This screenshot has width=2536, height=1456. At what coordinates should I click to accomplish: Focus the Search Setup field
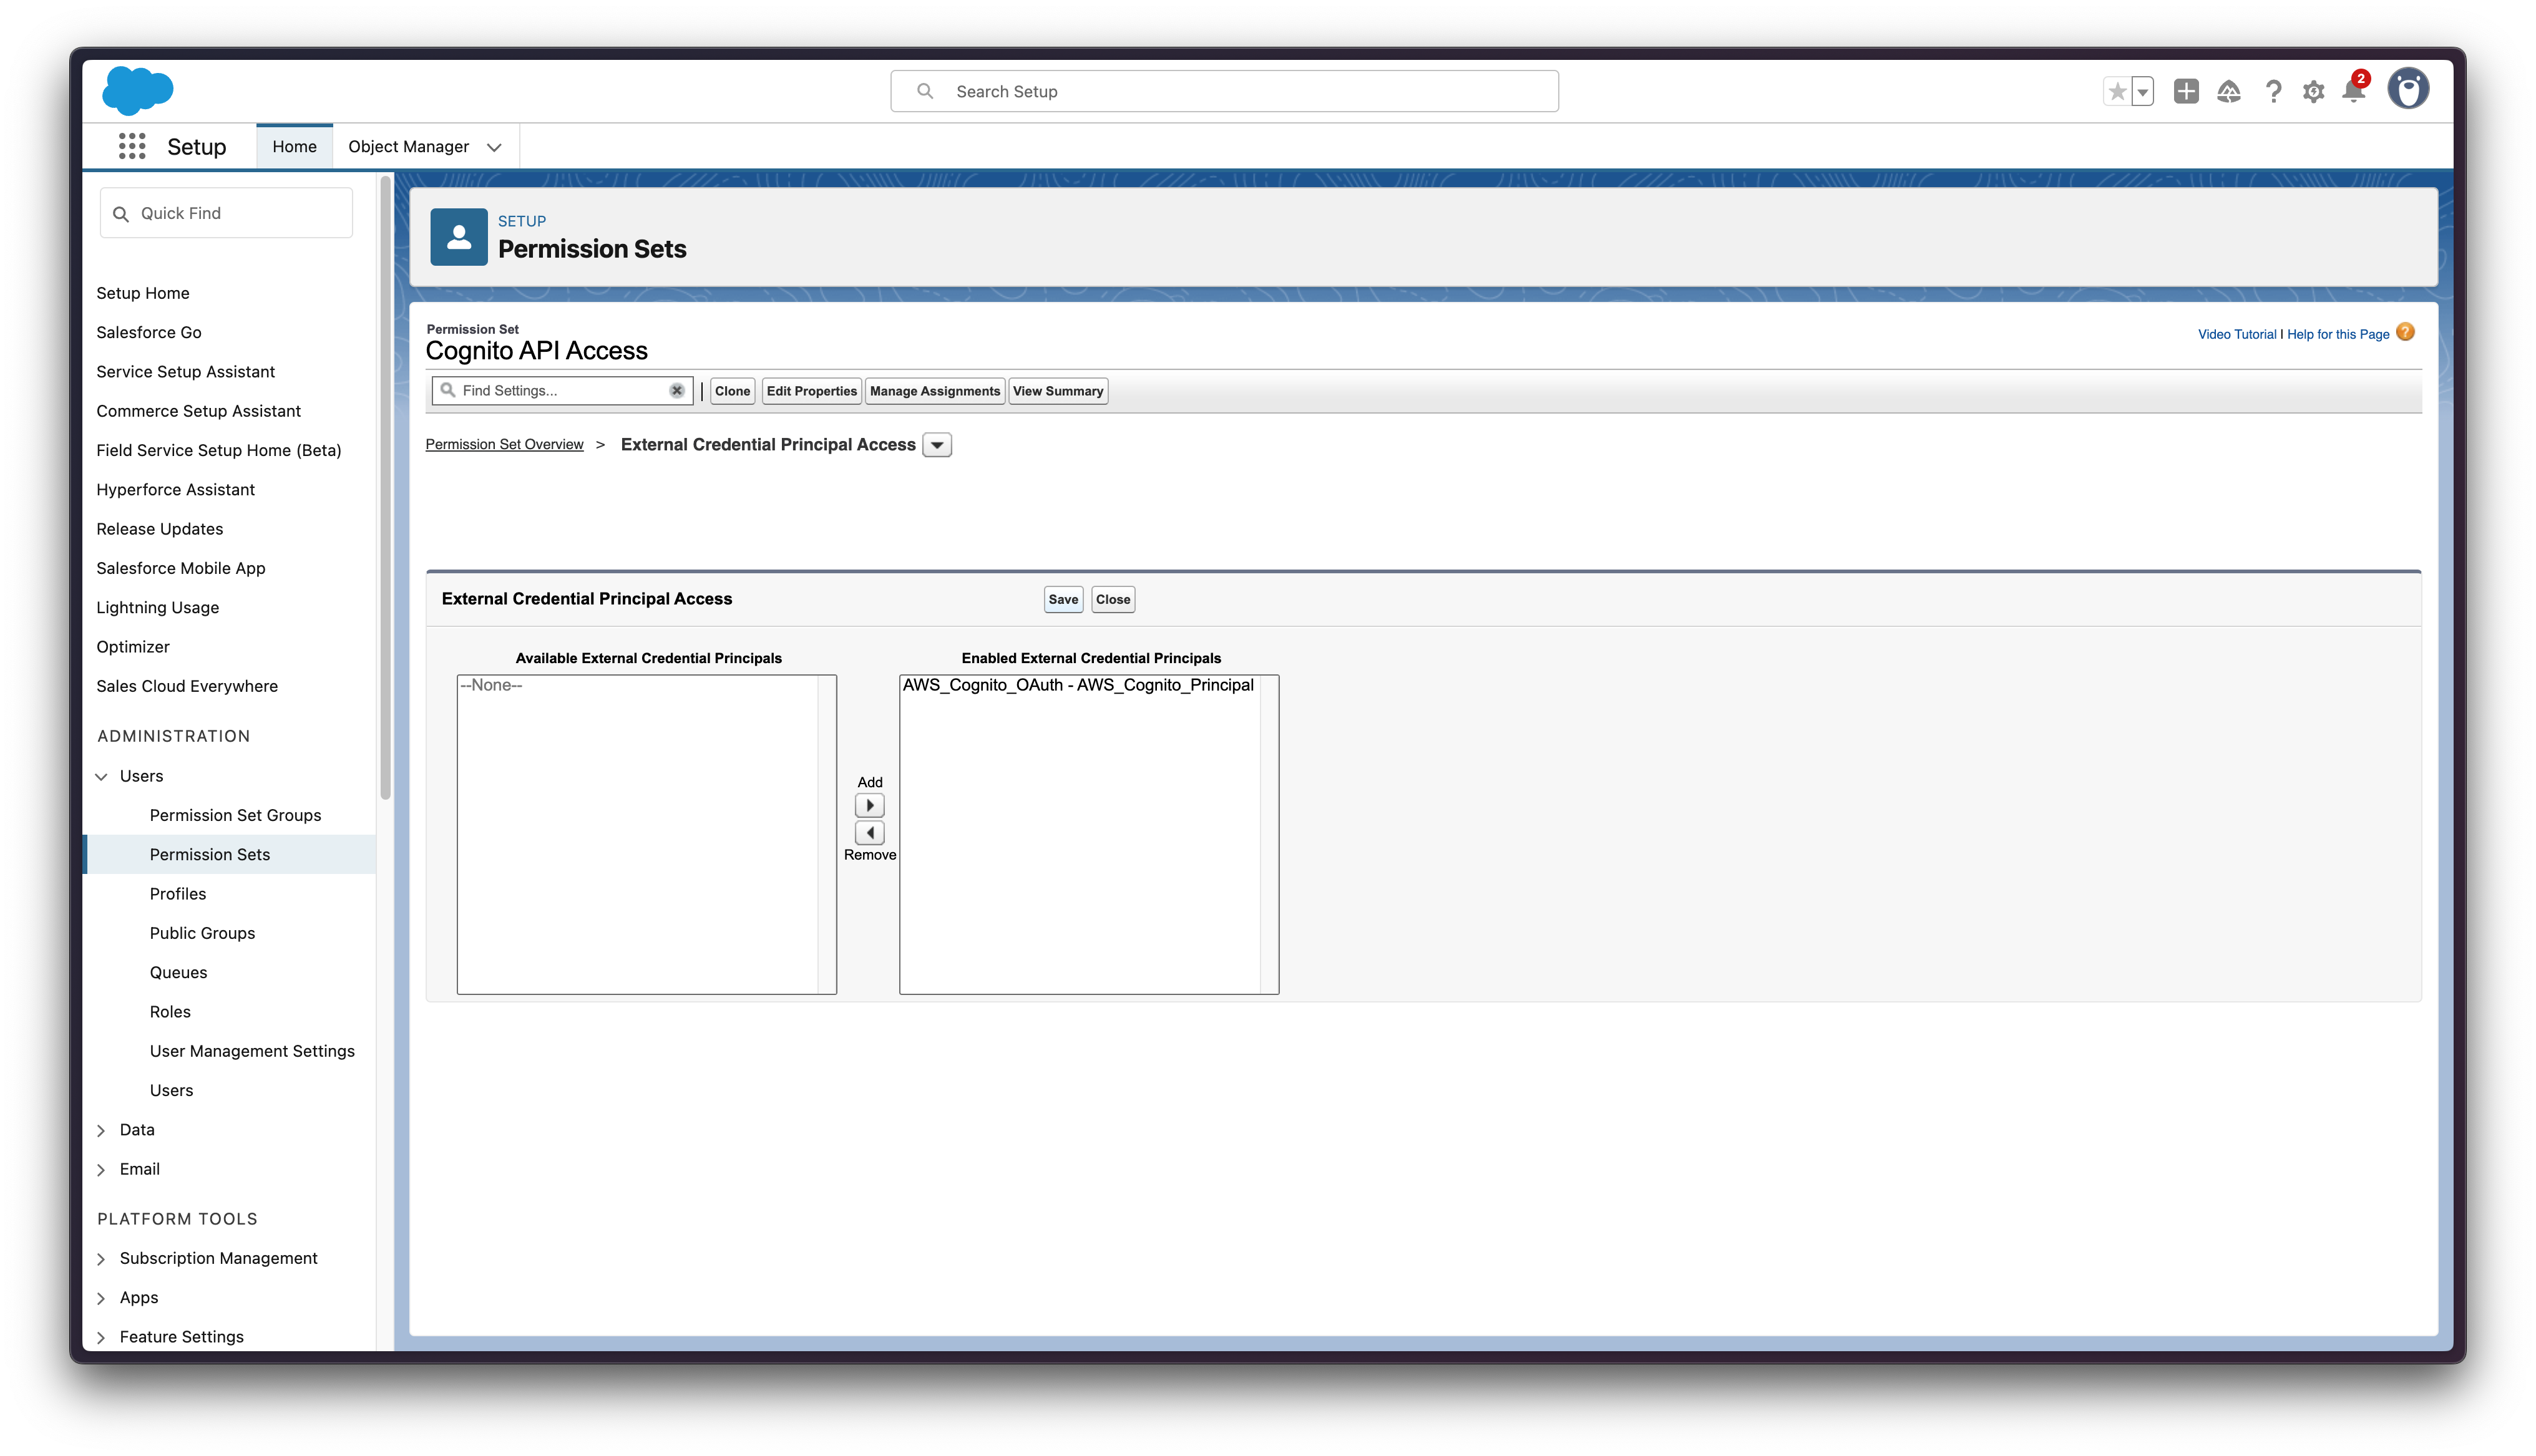pyautogui.click(x=1224, y=92)
